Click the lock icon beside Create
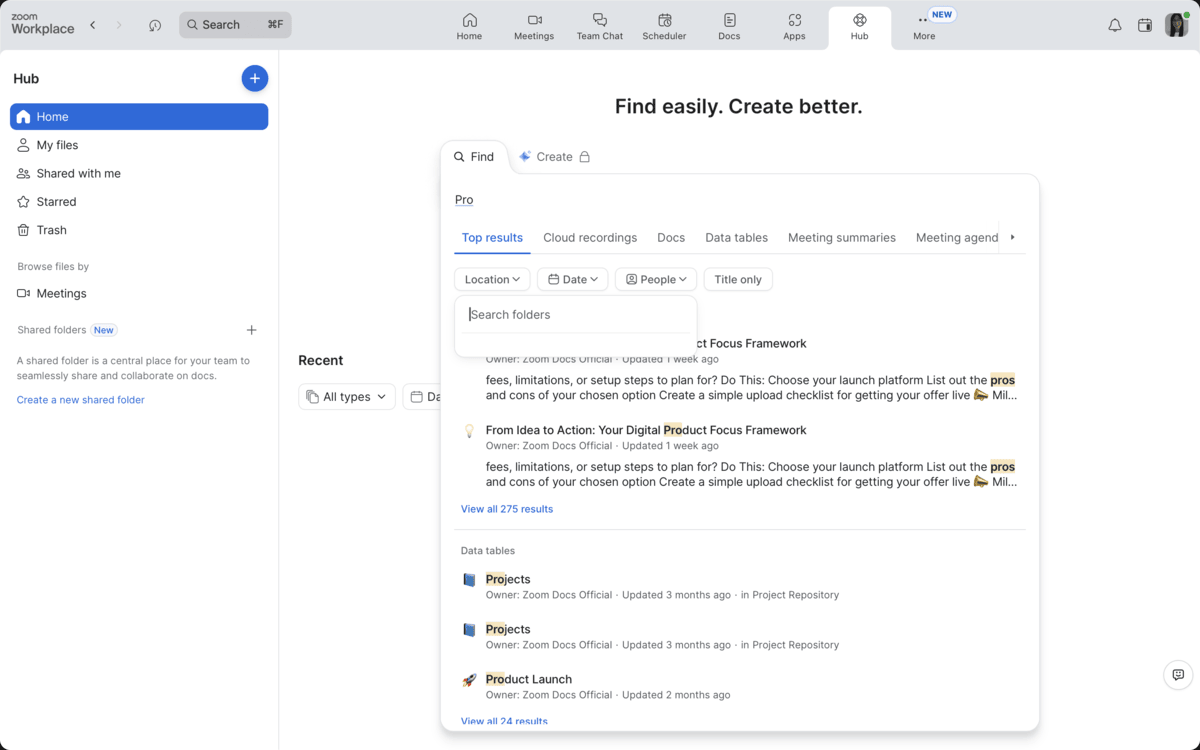The image size is (1200, 750). coord(585,157)
